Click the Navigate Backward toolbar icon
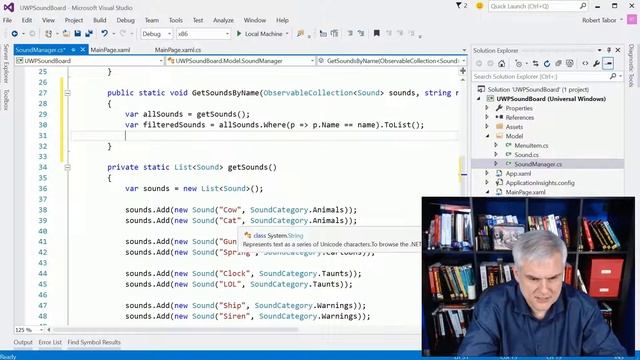Screen dimensions: 640x360 [14, 33]
